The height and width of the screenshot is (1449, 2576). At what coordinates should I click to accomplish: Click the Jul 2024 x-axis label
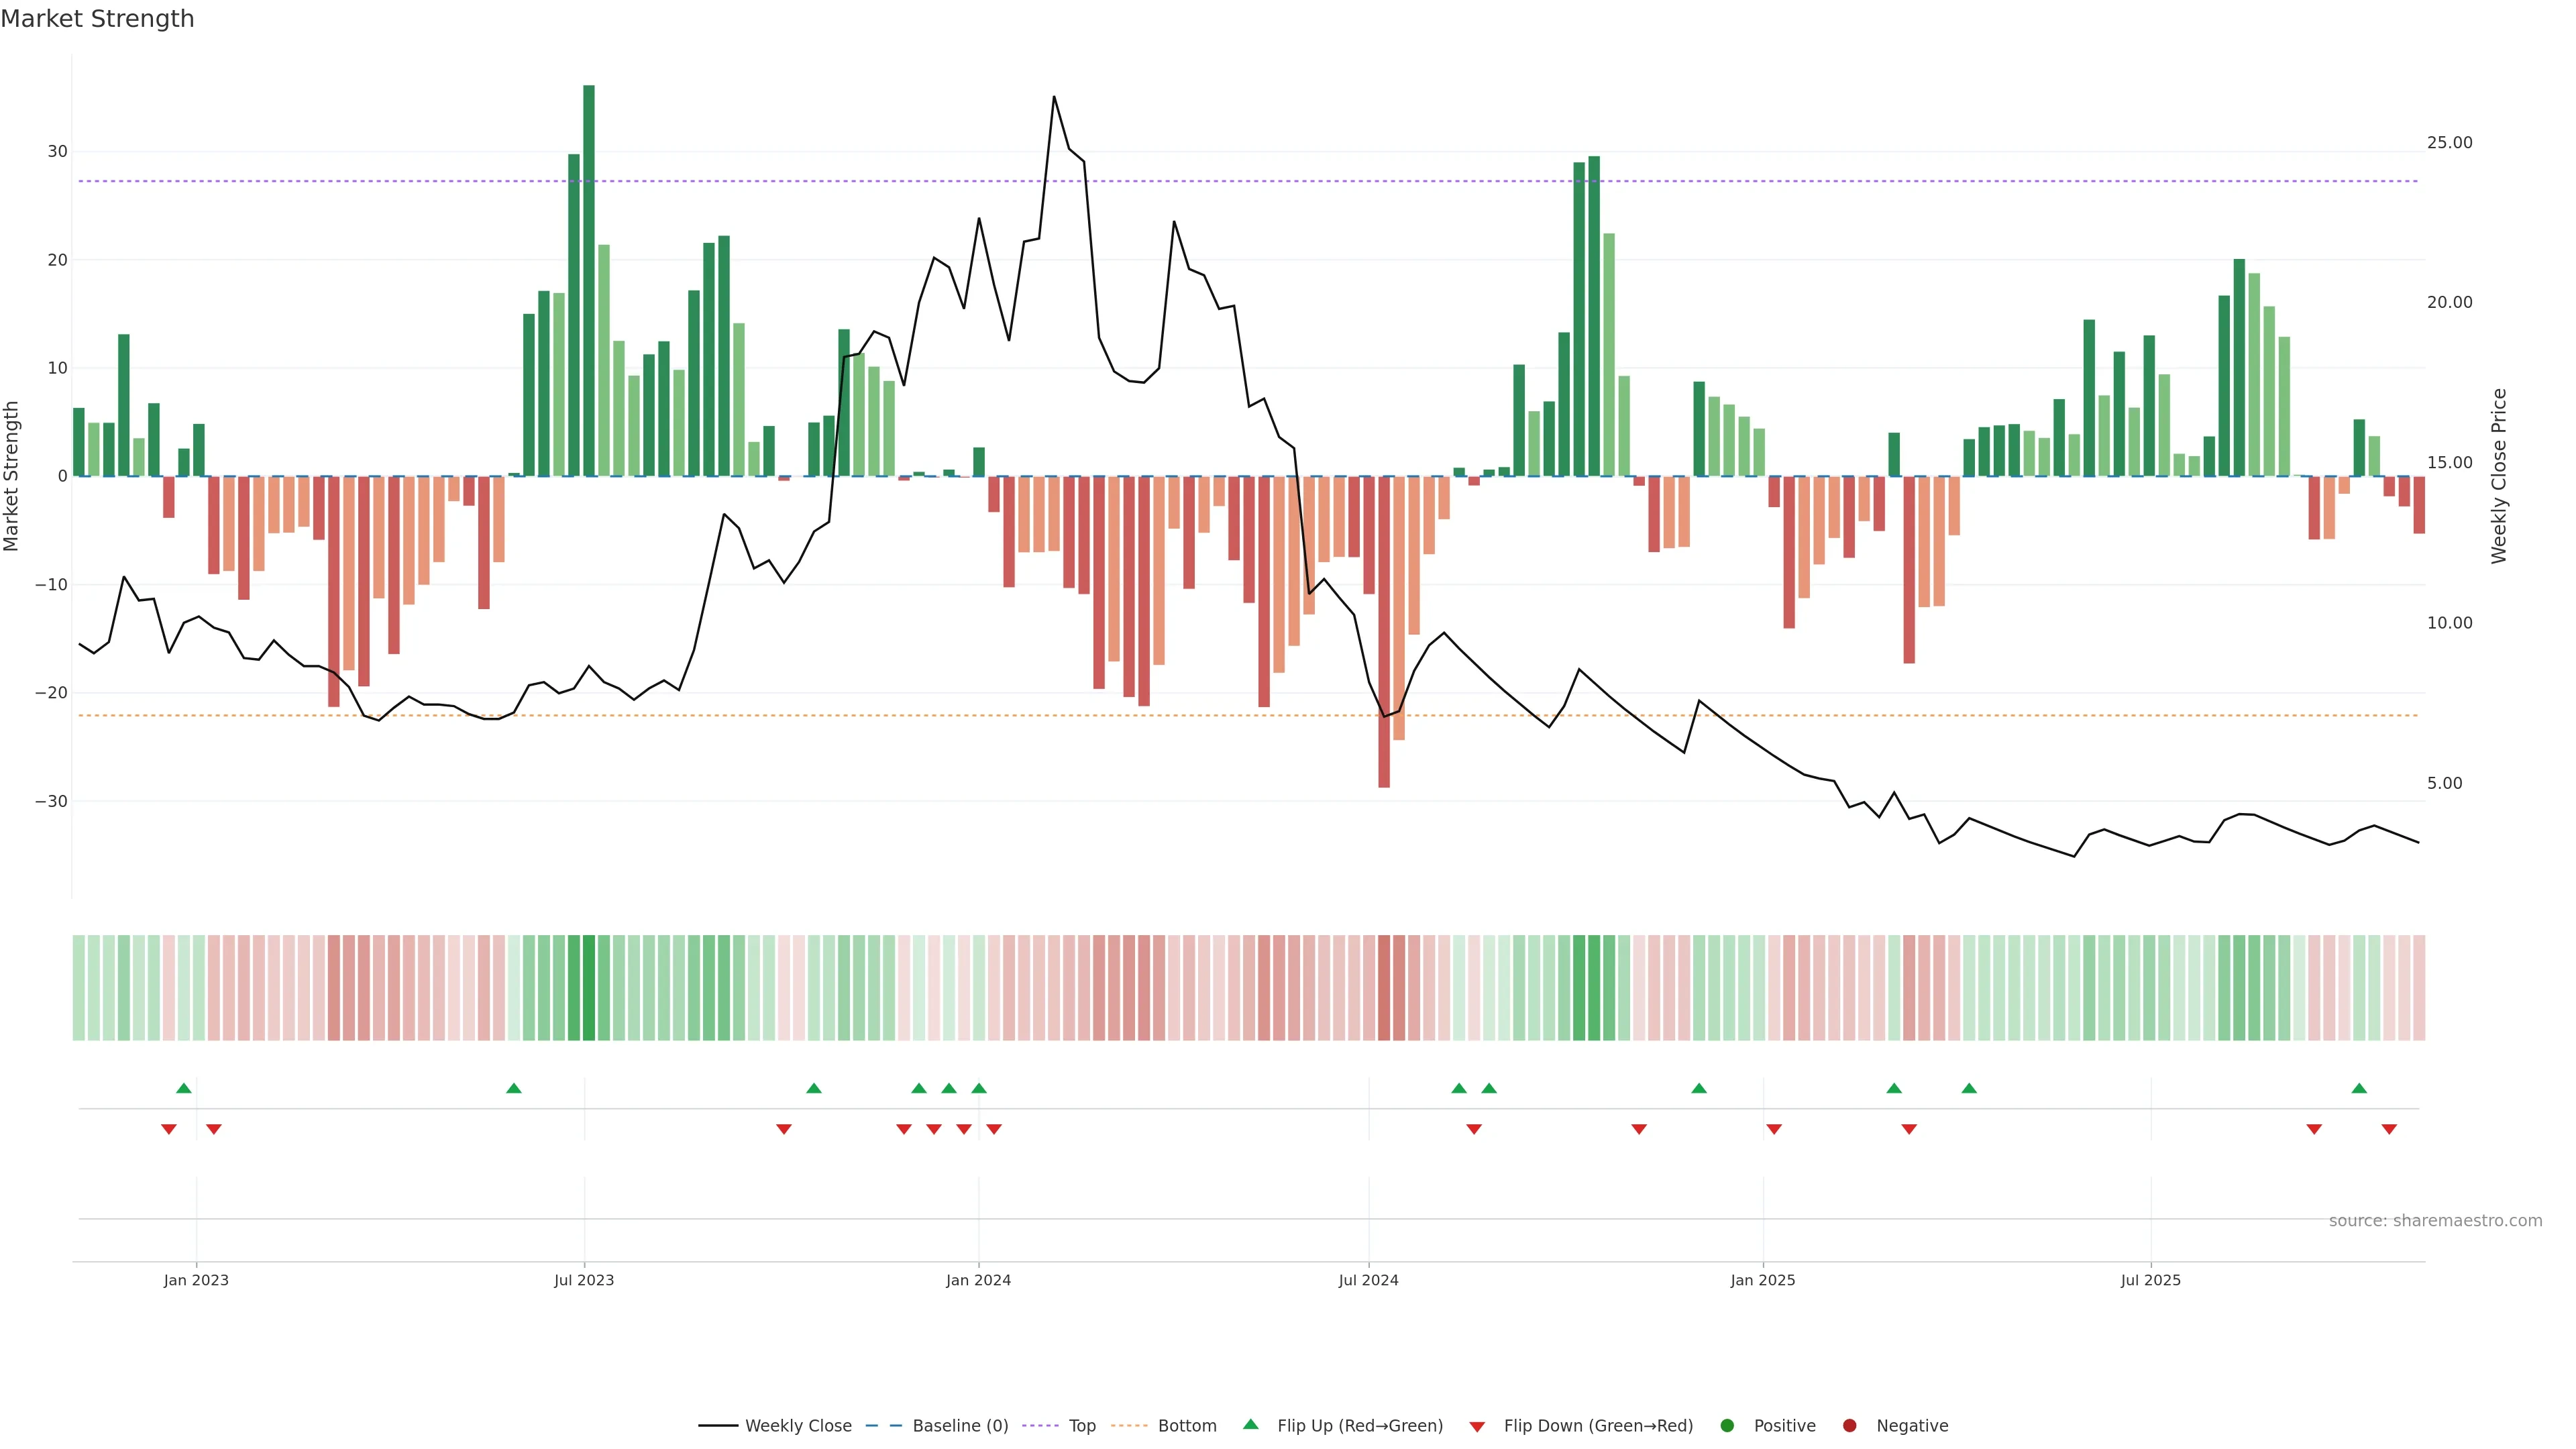point(1368,1281)
